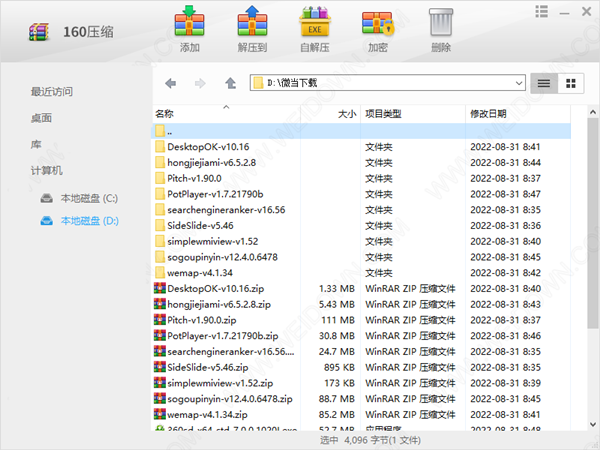Click the vertical scrollbar thumb
Image resolution: width=600 pixels, height=450 pixels.
[x=593, y=223]
